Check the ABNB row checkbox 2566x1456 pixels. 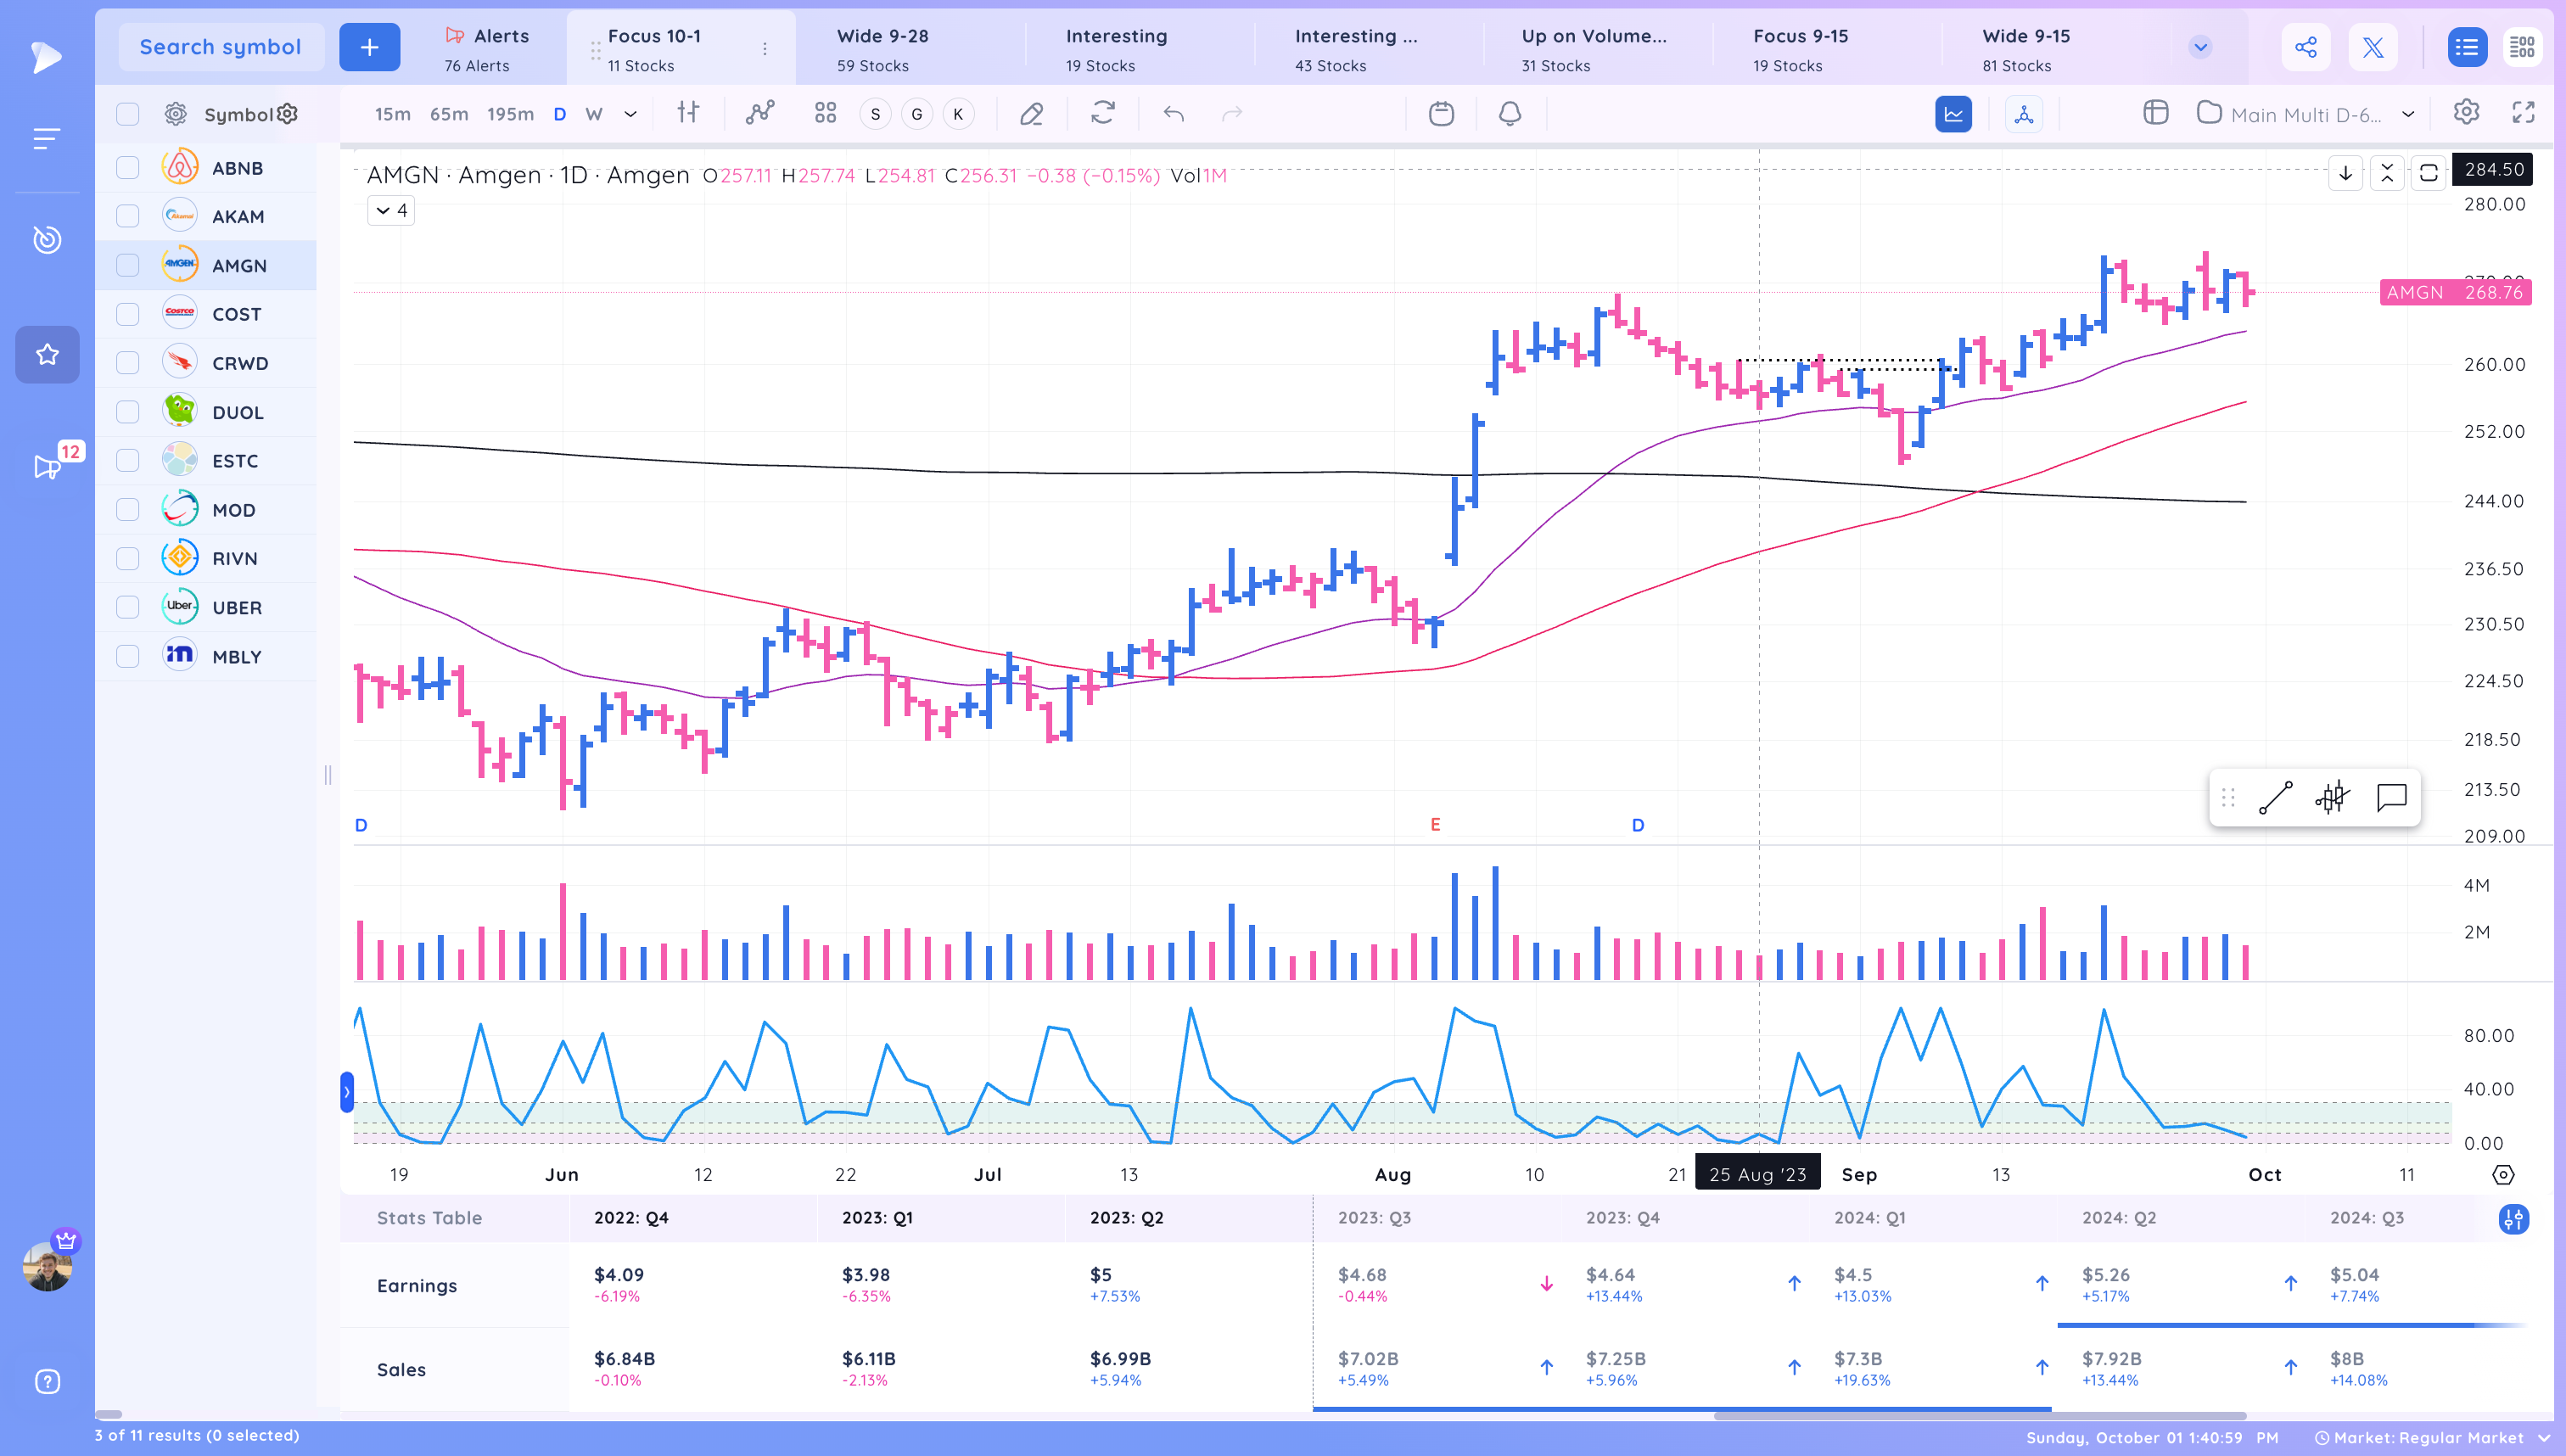[x=127, y=168]
